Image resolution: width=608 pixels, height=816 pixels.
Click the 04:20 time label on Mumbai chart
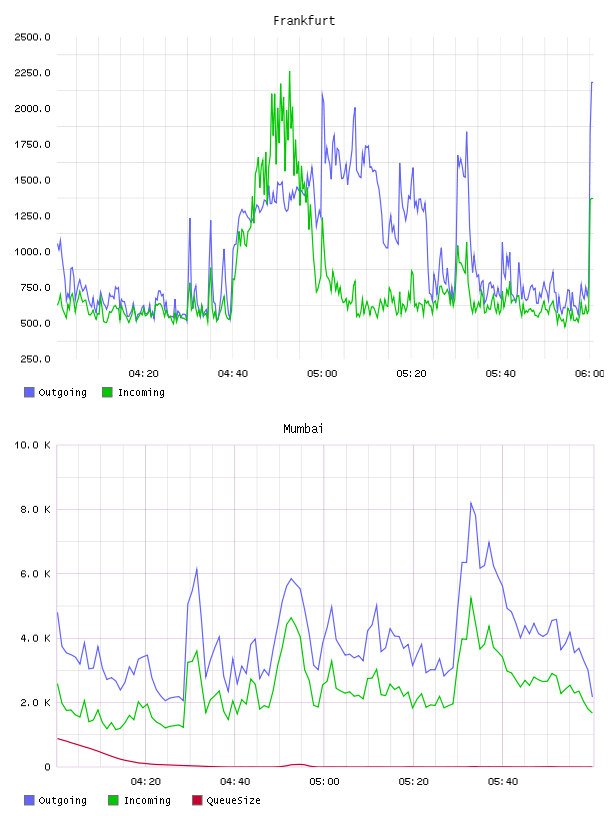point(146,782)
